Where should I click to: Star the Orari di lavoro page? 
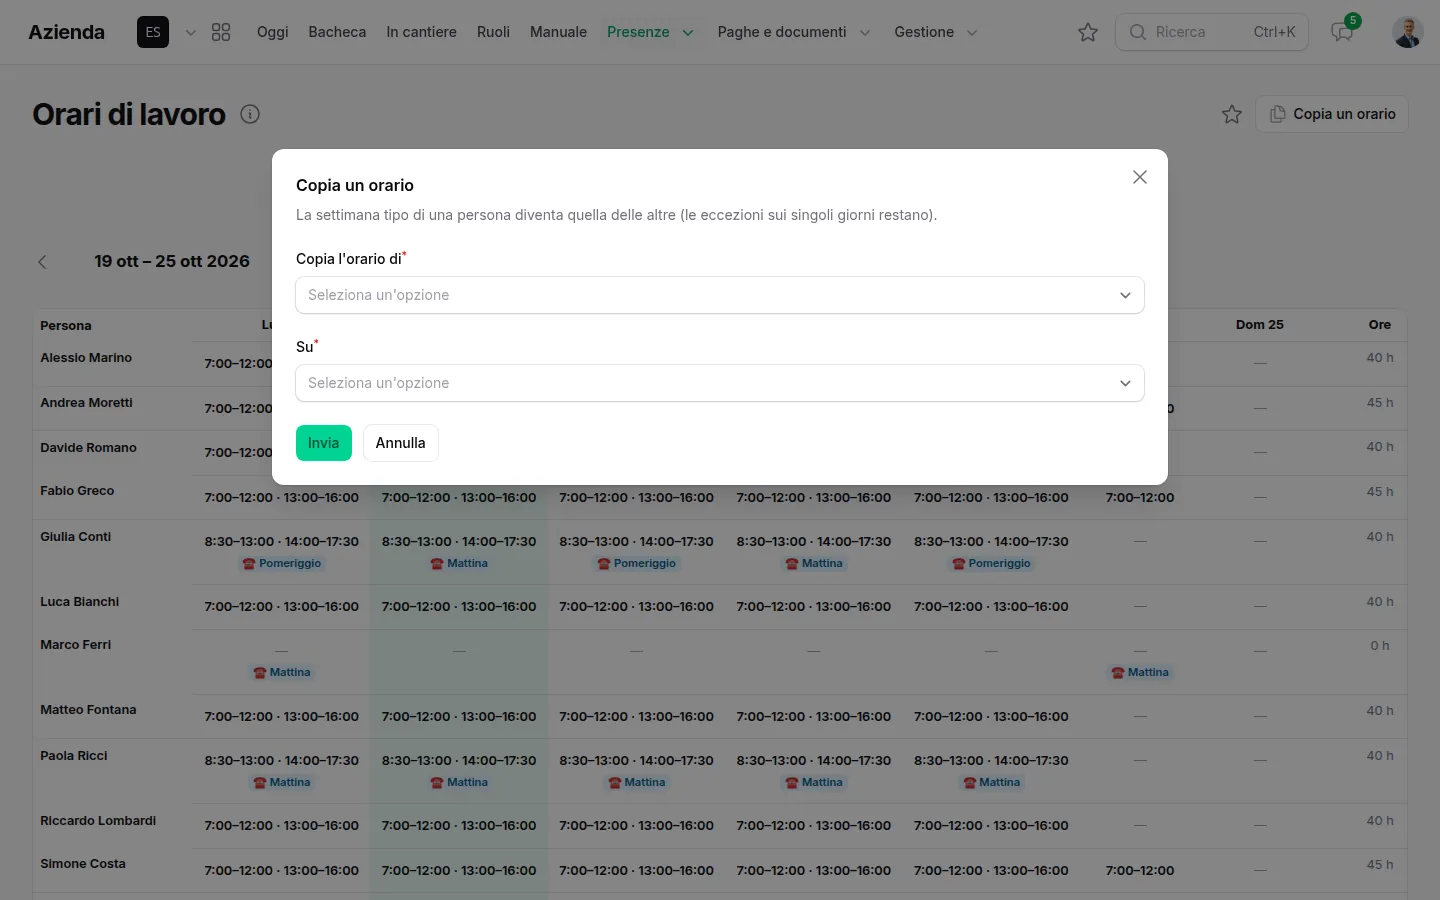1232,114
